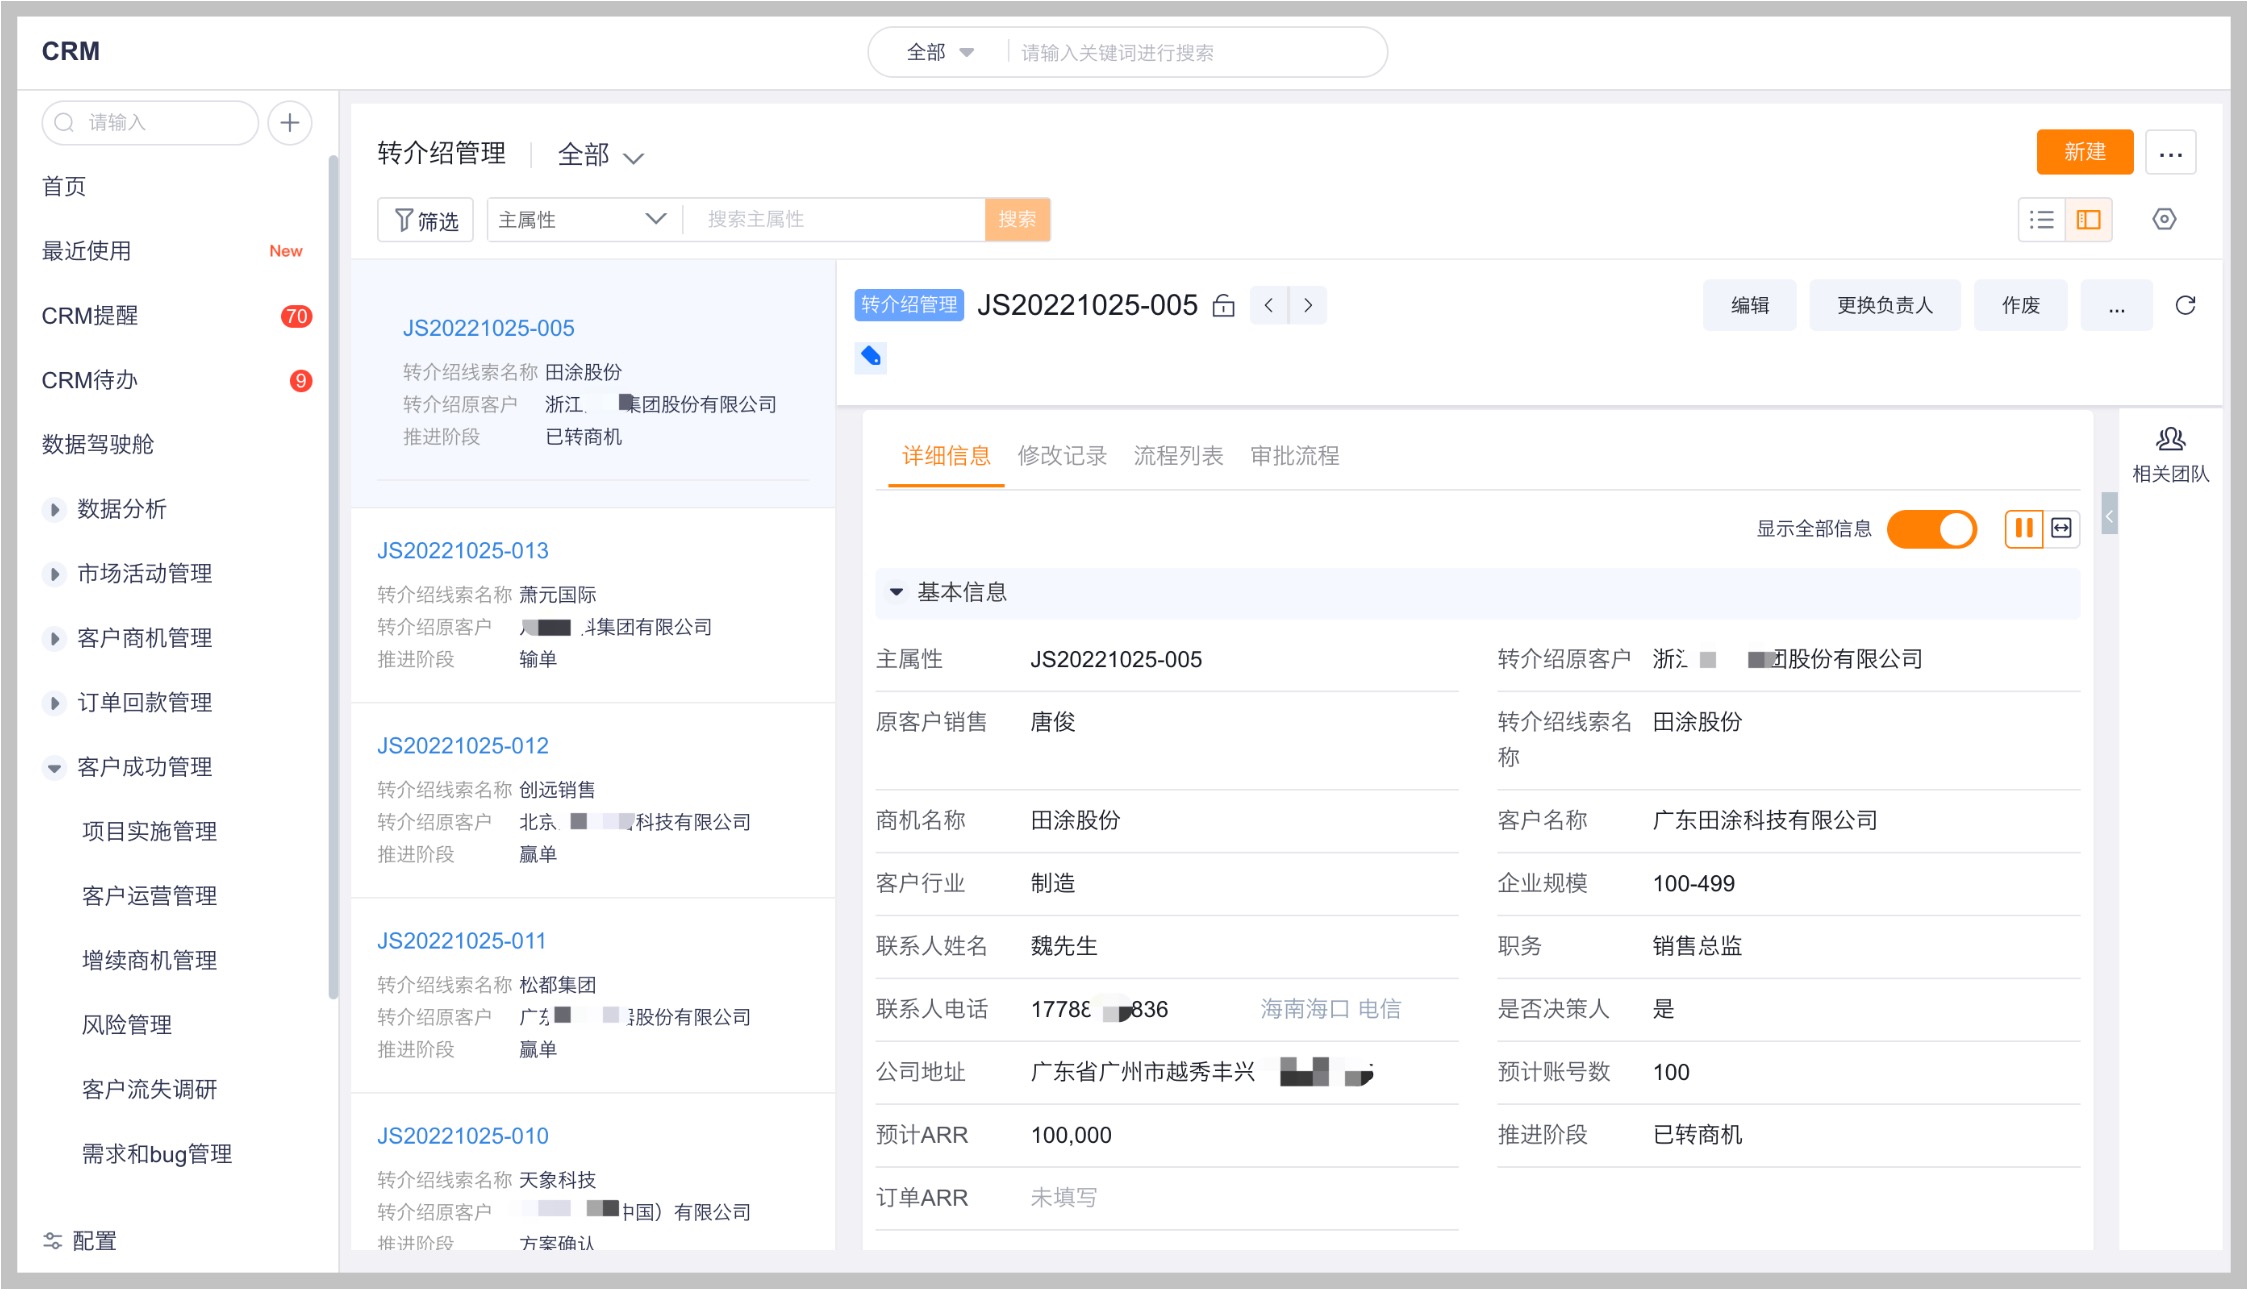Click the 更换负责人 button
2248x1290 pixels.
coord(1885,306)
